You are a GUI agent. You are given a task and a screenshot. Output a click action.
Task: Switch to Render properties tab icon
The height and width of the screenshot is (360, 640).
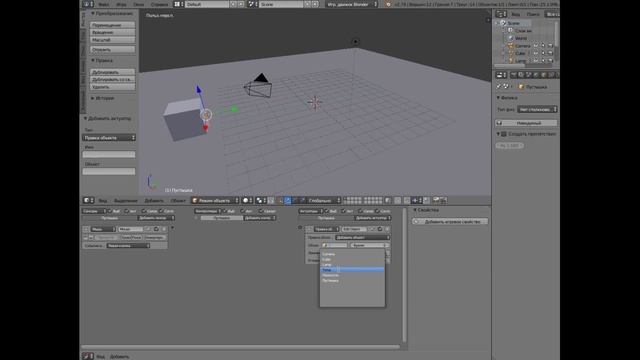[x=513, y=75]
